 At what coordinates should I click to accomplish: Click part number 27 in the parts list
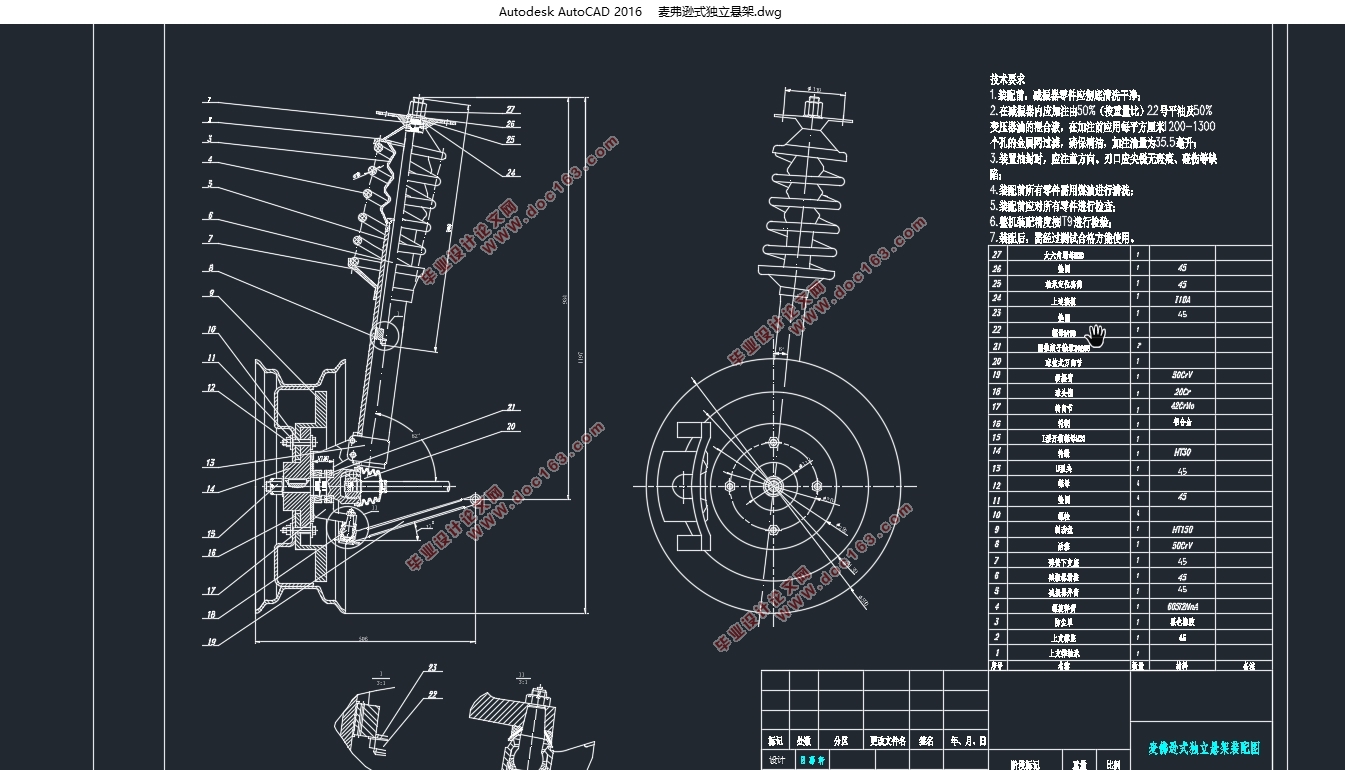996,254
